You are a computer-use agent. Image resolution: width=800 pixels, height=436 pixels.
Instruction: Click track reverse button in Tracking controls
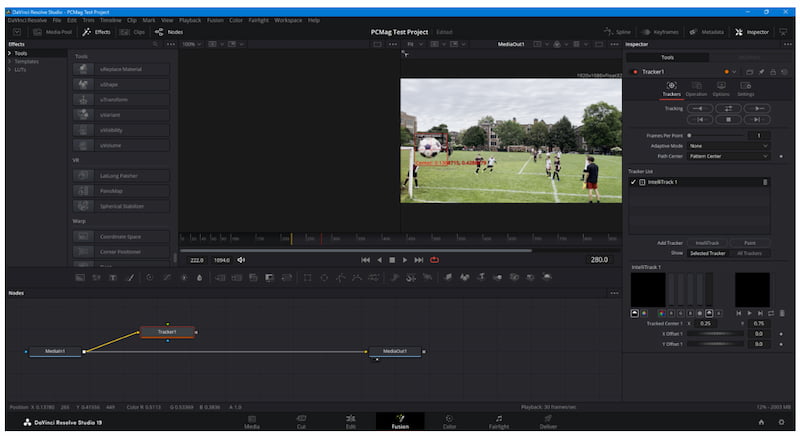700,109
